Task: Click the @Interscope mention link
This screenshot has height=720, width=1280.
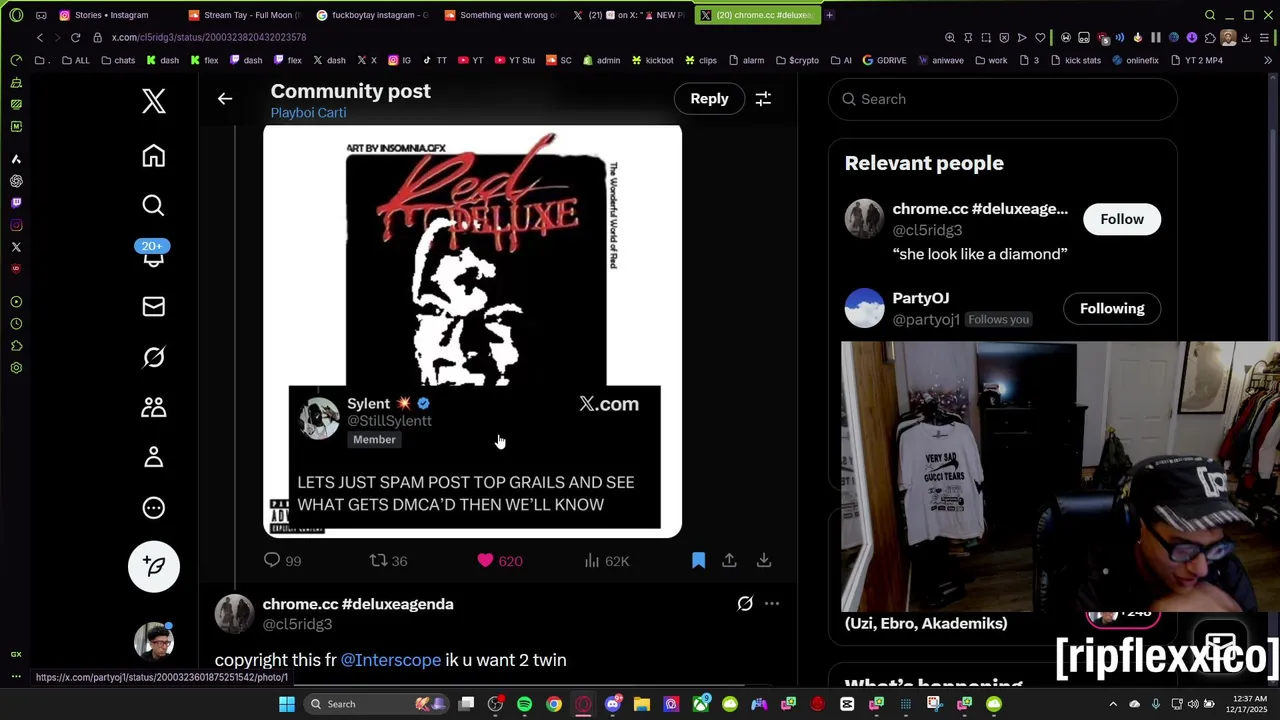Action: [391, 660]
